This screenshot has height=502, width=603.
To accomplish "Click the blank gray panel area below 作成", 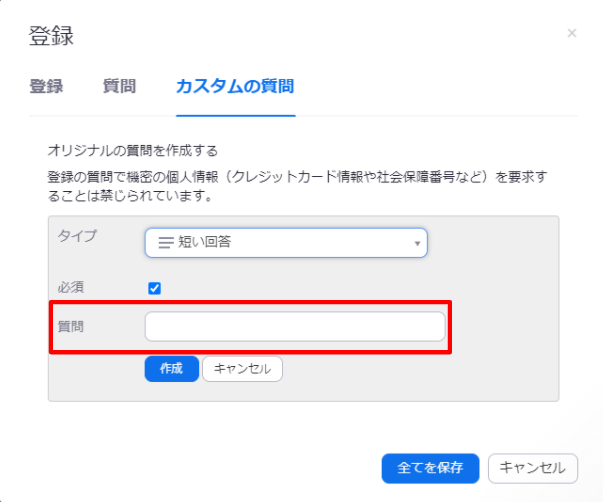I will coord(303,392).
